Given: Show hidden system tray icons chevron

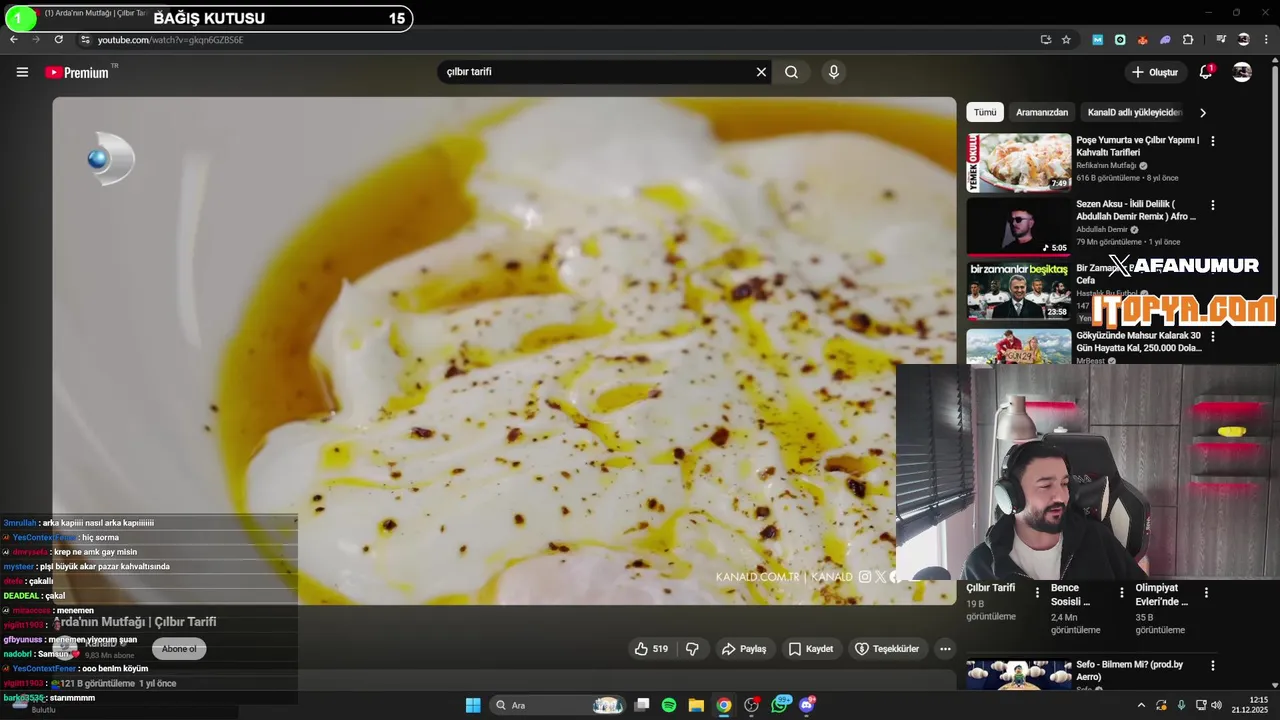Looking at the screenshot, I should point(1141,705).
